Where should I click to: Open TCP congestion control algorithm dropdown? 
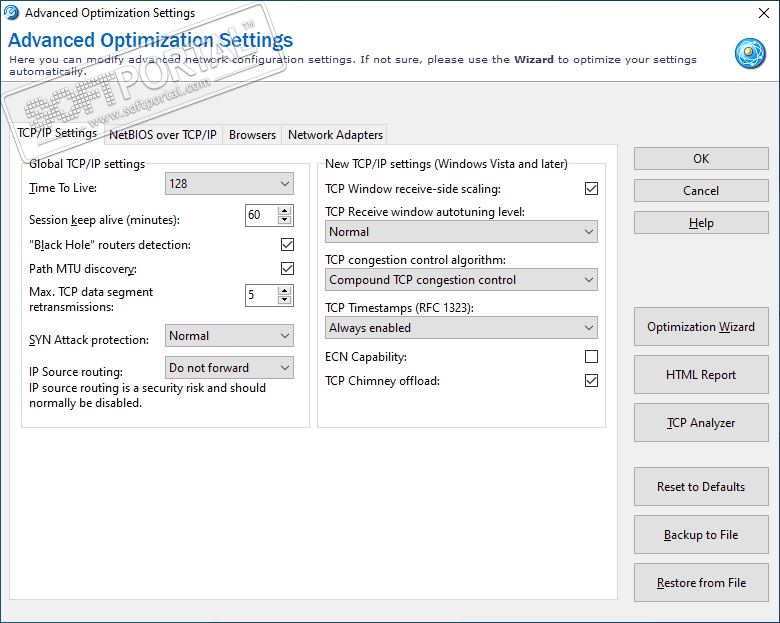(x=462, y=280)
